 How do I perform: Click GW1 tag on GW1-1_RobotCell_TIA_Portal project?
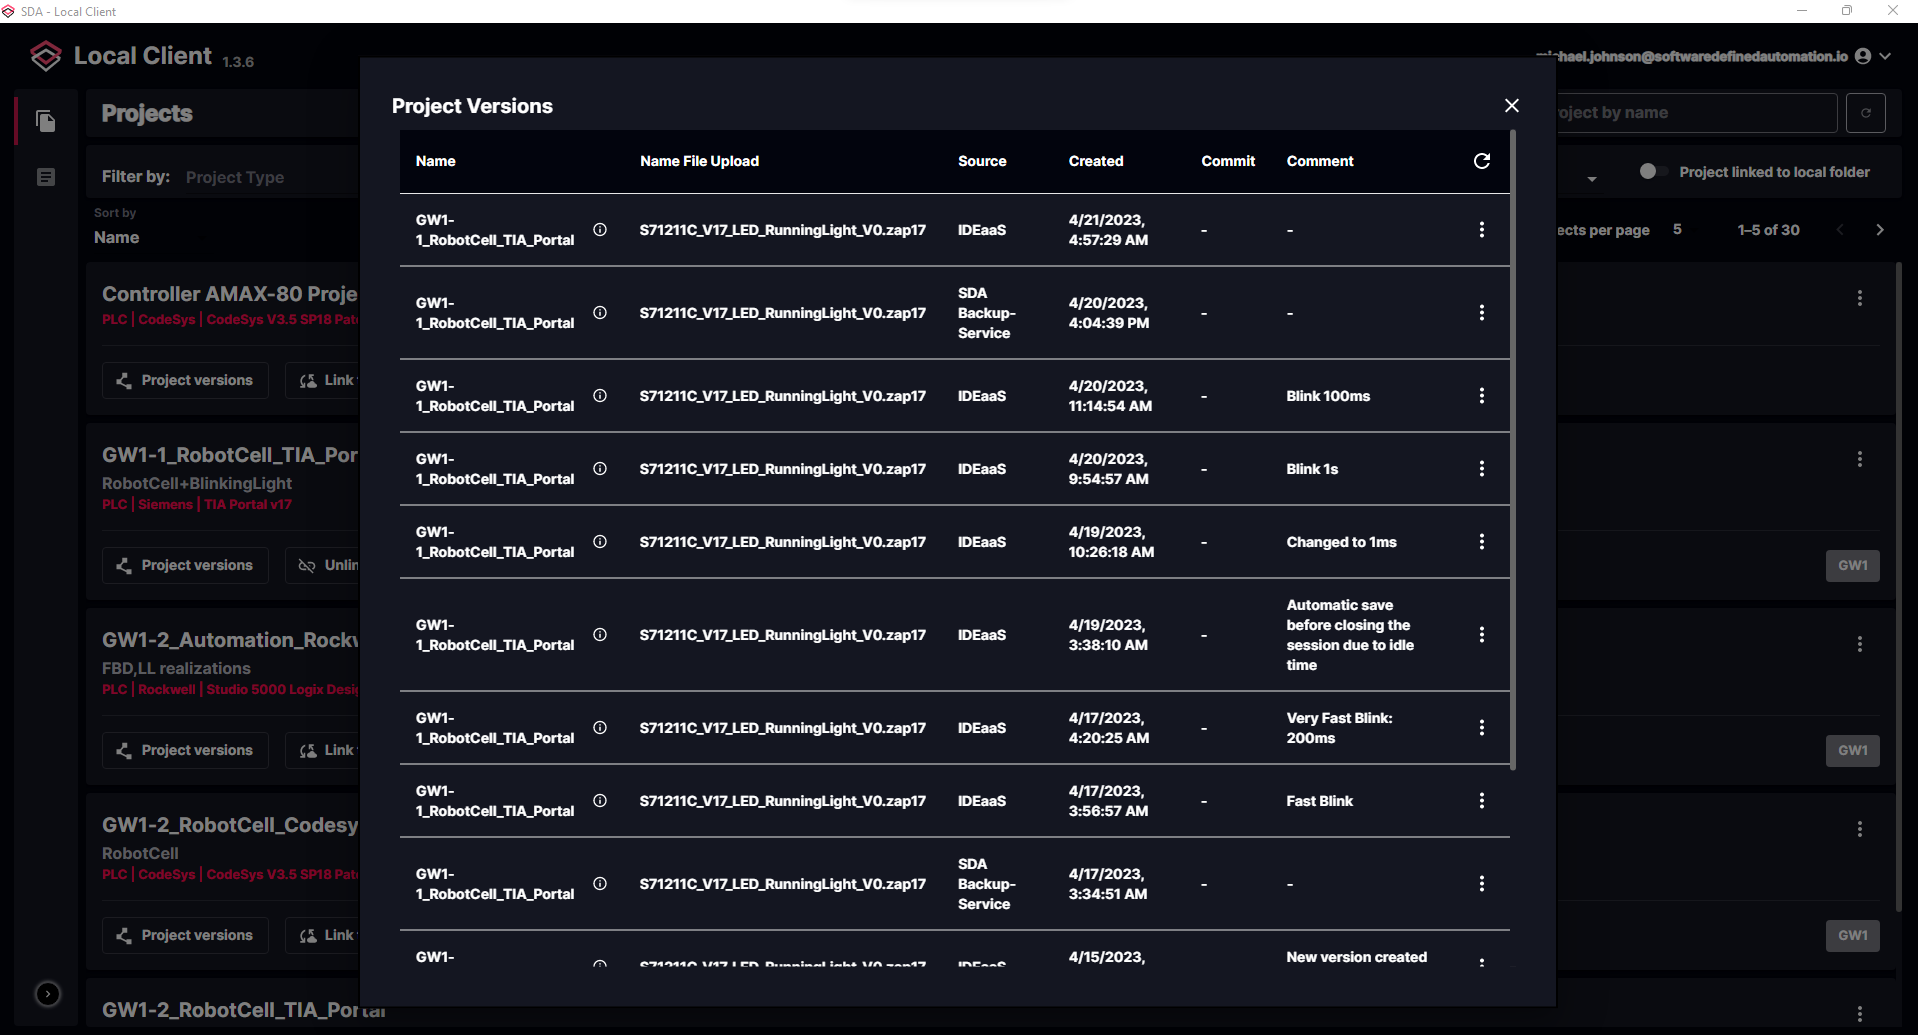[x=1852, y=565]
